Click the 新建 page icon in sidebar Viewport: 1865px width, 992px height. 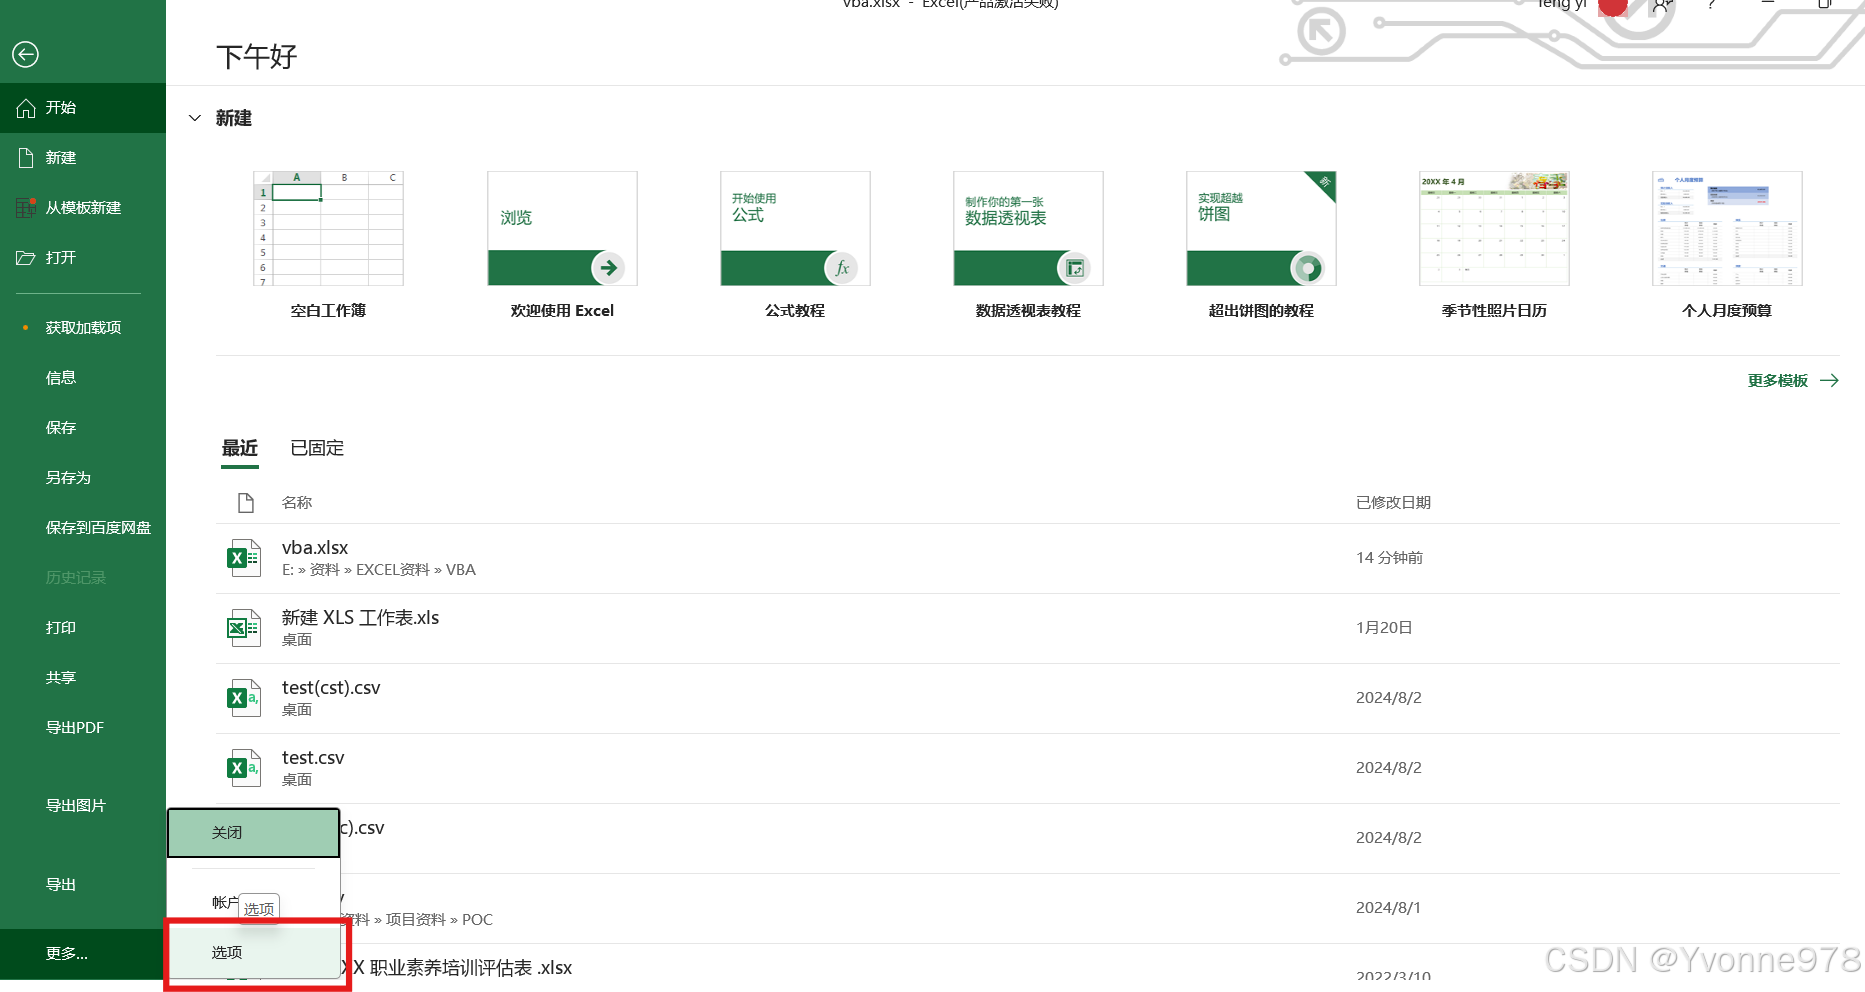pyautogui.click(x=26, y=158)
